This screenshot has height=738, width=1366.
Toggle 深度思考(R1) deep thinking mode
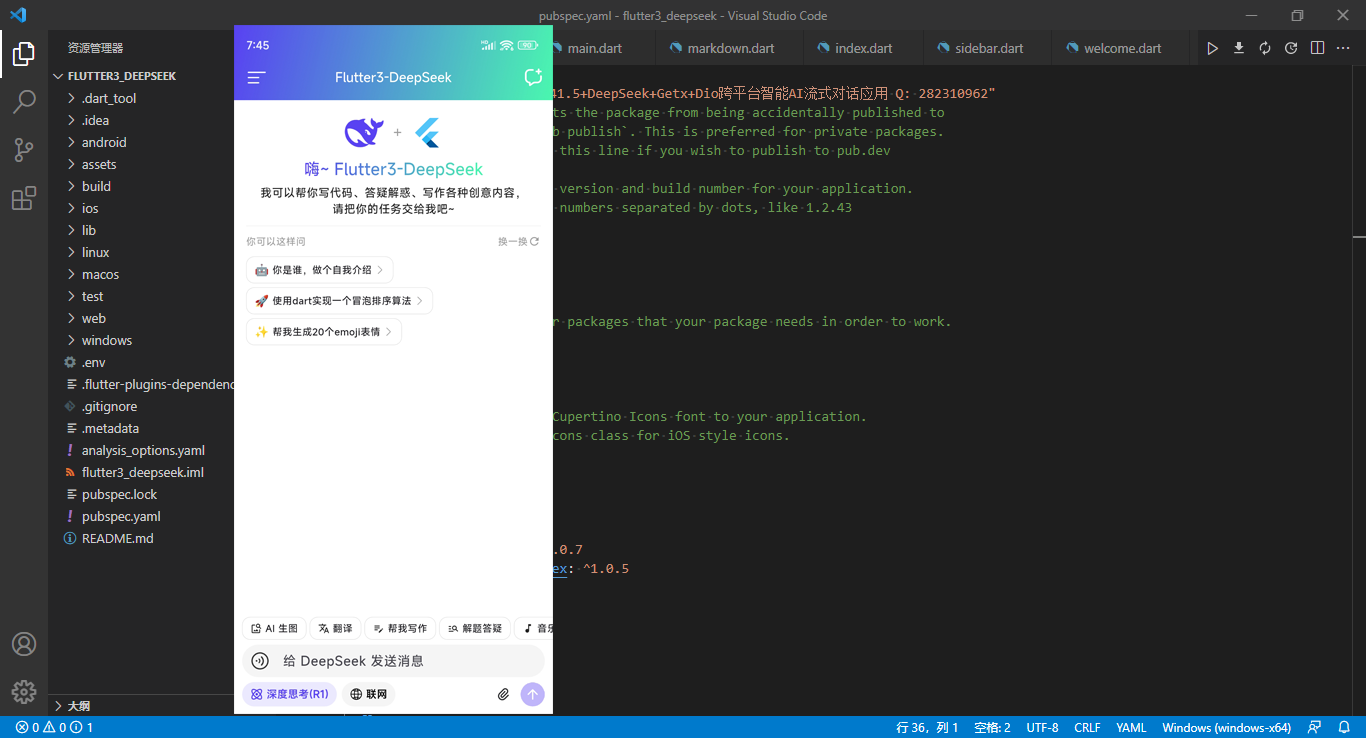point(289,694)
